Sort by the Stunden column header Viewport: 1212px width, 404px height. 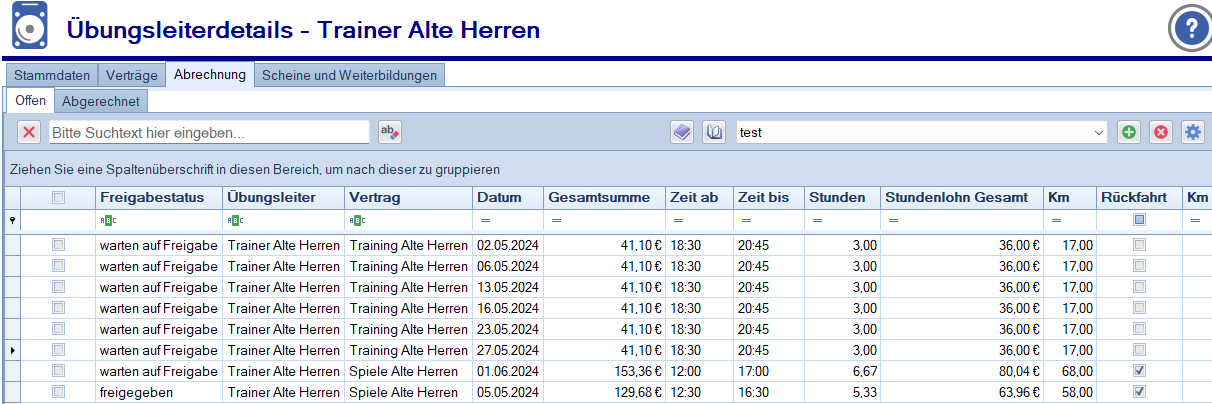click(x=842, y=198)
